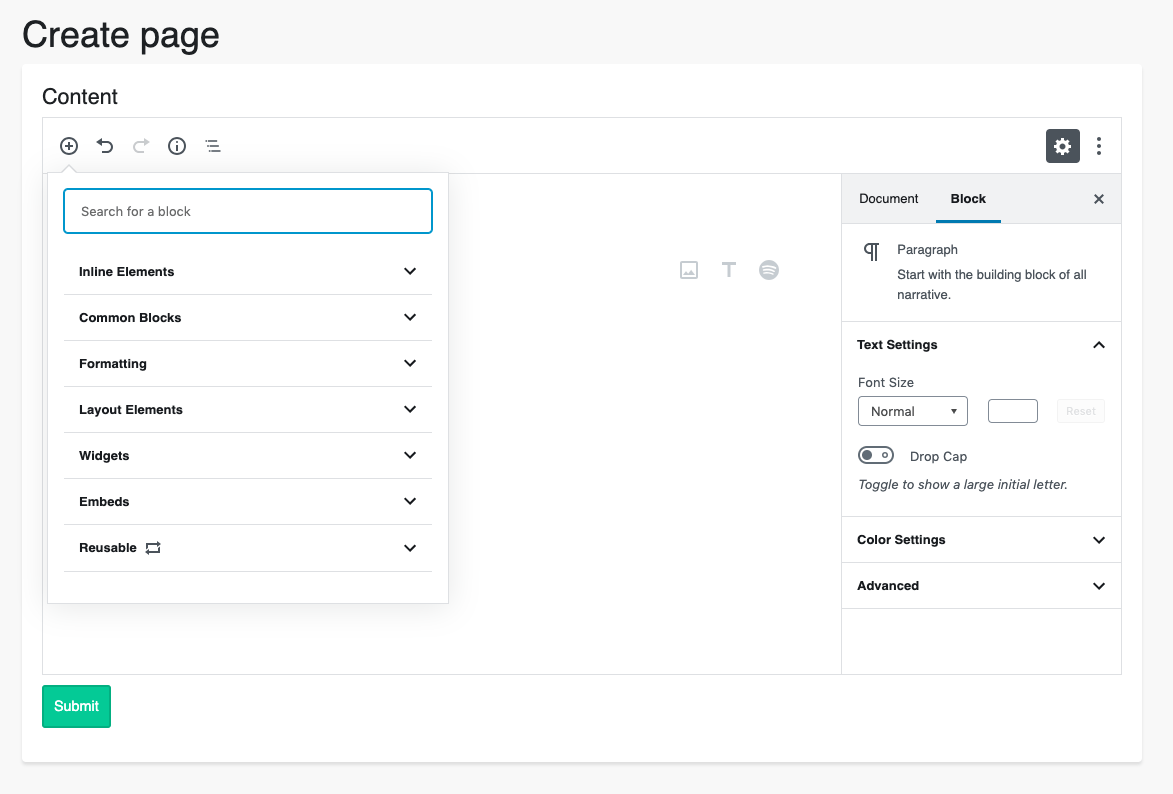Click the green Submit button
The height and width of the screenshot is (794, 1173).
pos(76,706)
